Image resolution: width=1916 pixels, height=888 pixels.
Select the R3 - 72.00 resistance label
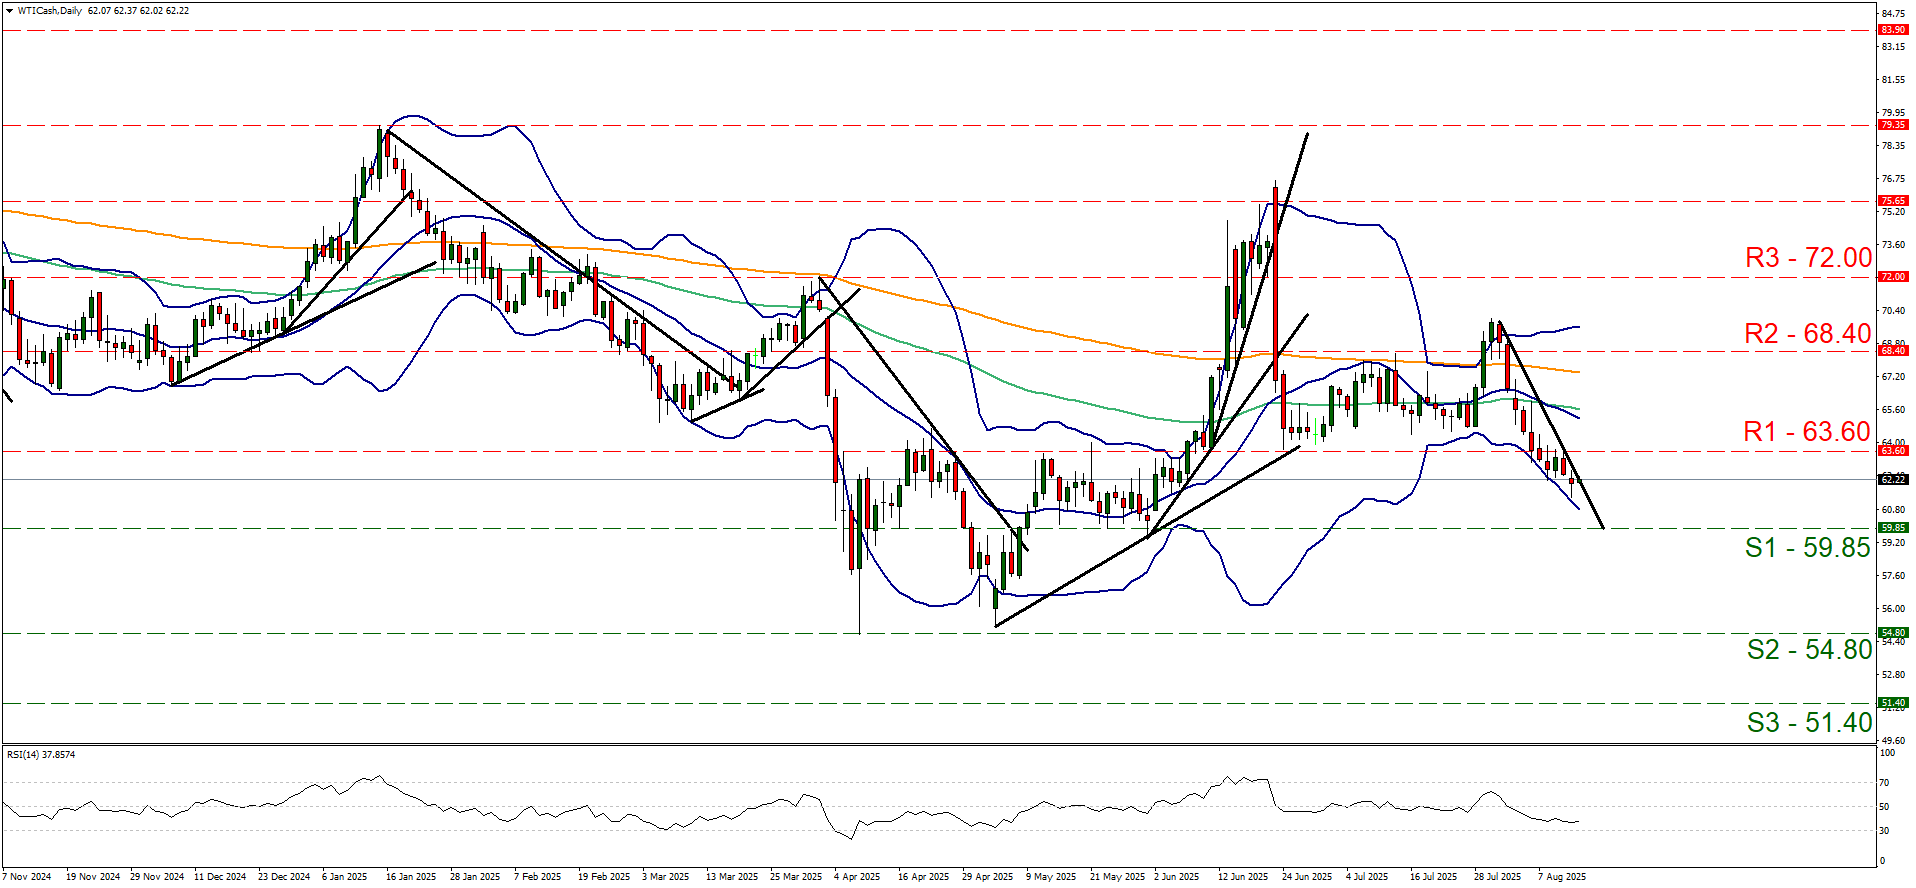coord(1807,258)
